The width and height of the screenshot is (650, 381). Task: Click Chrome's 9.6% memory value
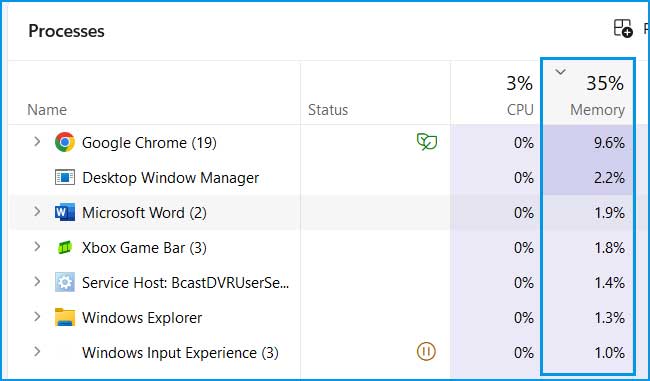coord(609,143)
